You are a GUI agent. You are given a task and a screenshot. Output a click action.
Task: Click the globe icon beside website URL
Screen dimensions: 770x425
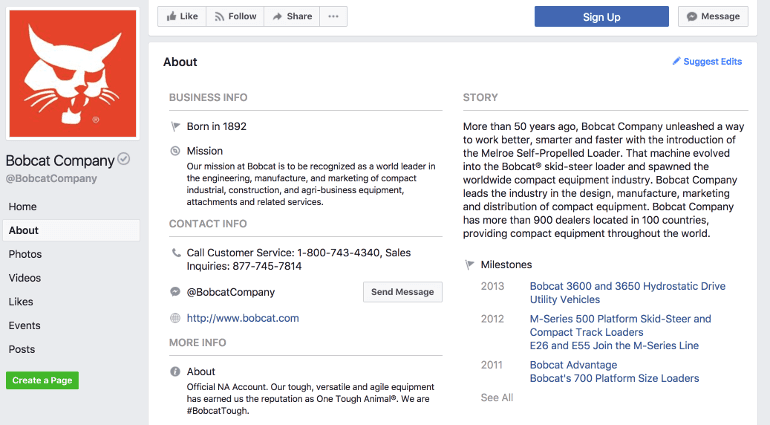[x=176, y=318]
